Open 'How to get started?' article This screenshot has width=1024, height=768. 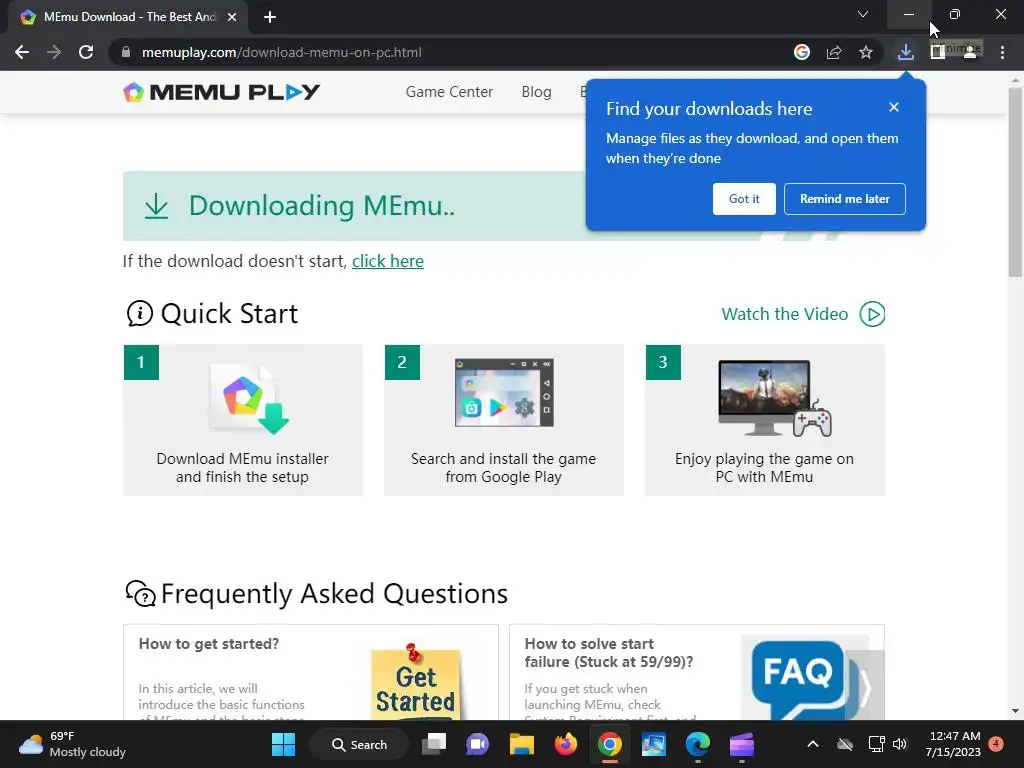[x=209, y=644]
